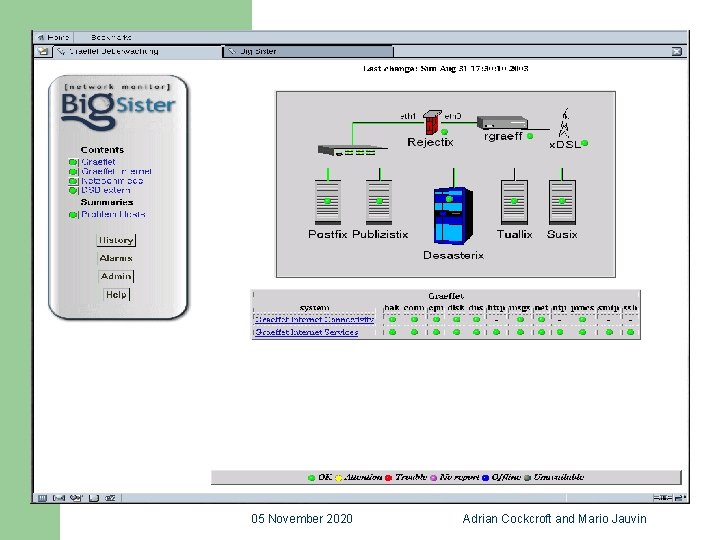This screenshot has height=540, width=720.
Task: Open the Postfix server icon
Action: point(328,202)
